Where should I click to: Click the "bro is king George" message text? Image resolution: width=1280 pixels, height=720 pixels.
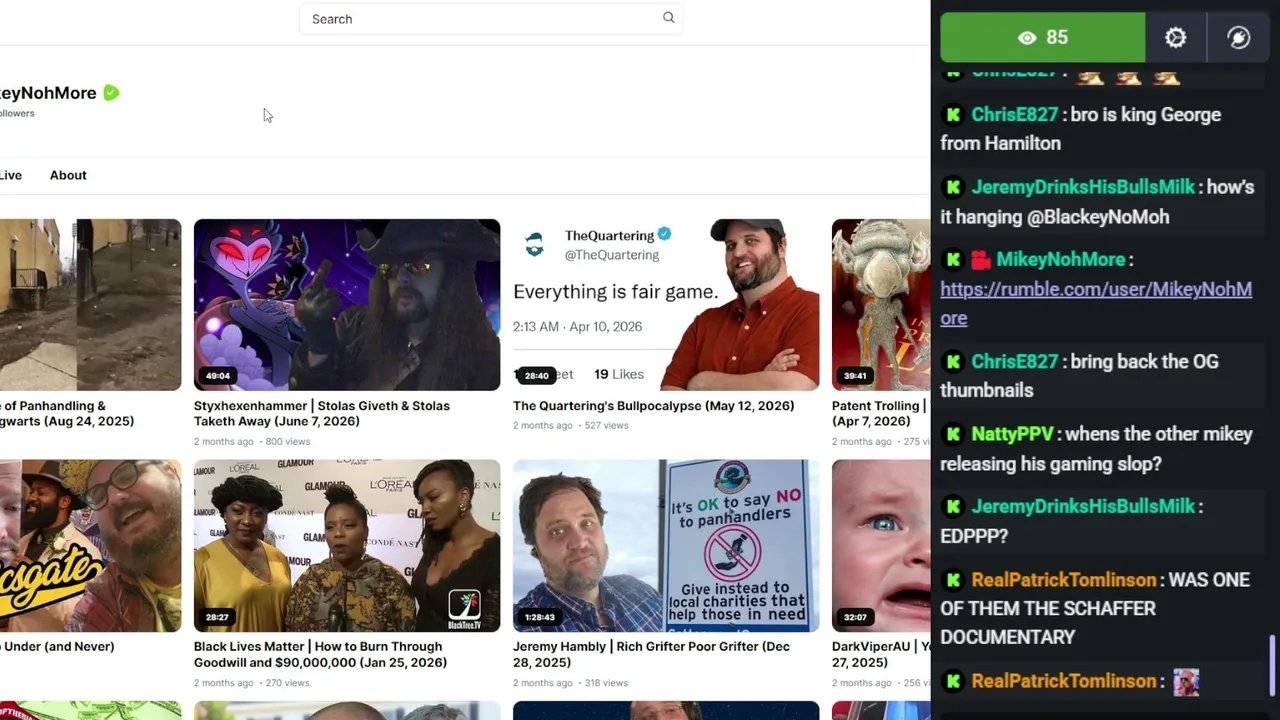[x=1081, y=129]
